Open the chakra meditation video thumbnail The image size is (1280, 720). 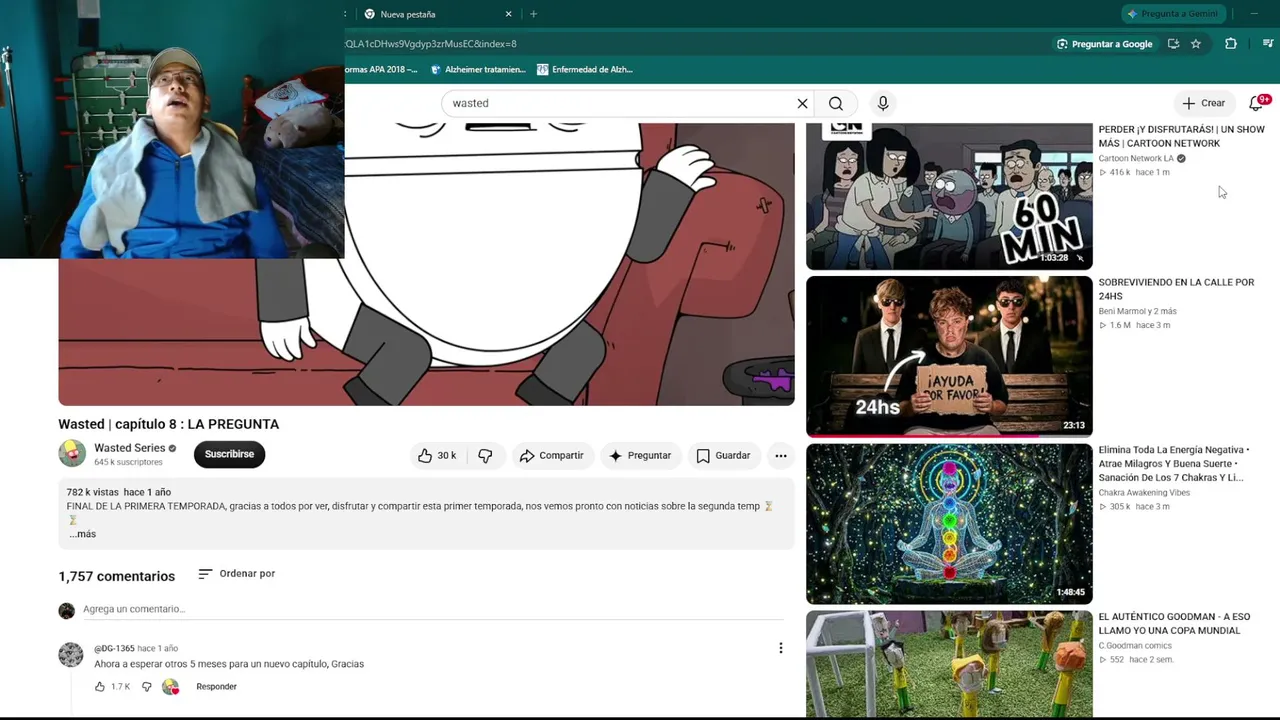pyautogui.click(x=949, y=524)
